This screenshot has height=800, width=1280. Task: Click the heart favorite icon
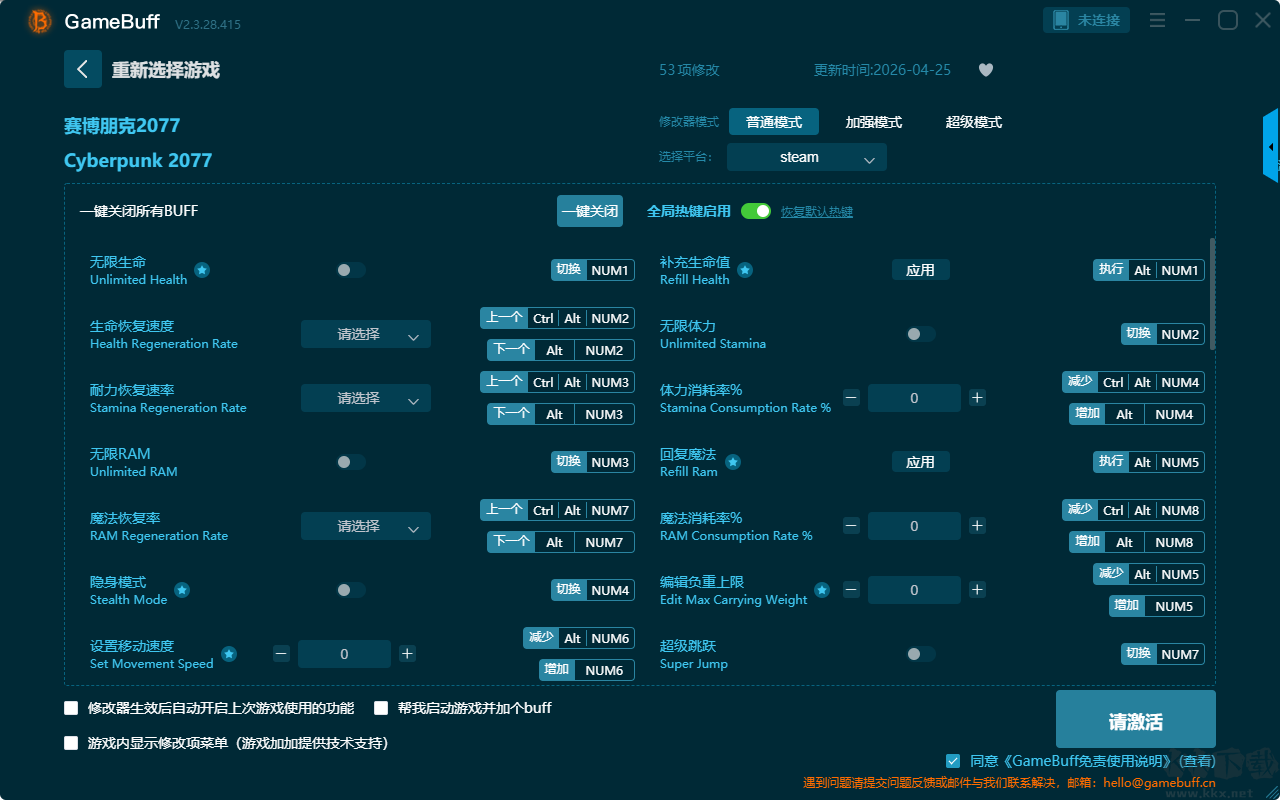pyautogui.click(x=986, y=70)
